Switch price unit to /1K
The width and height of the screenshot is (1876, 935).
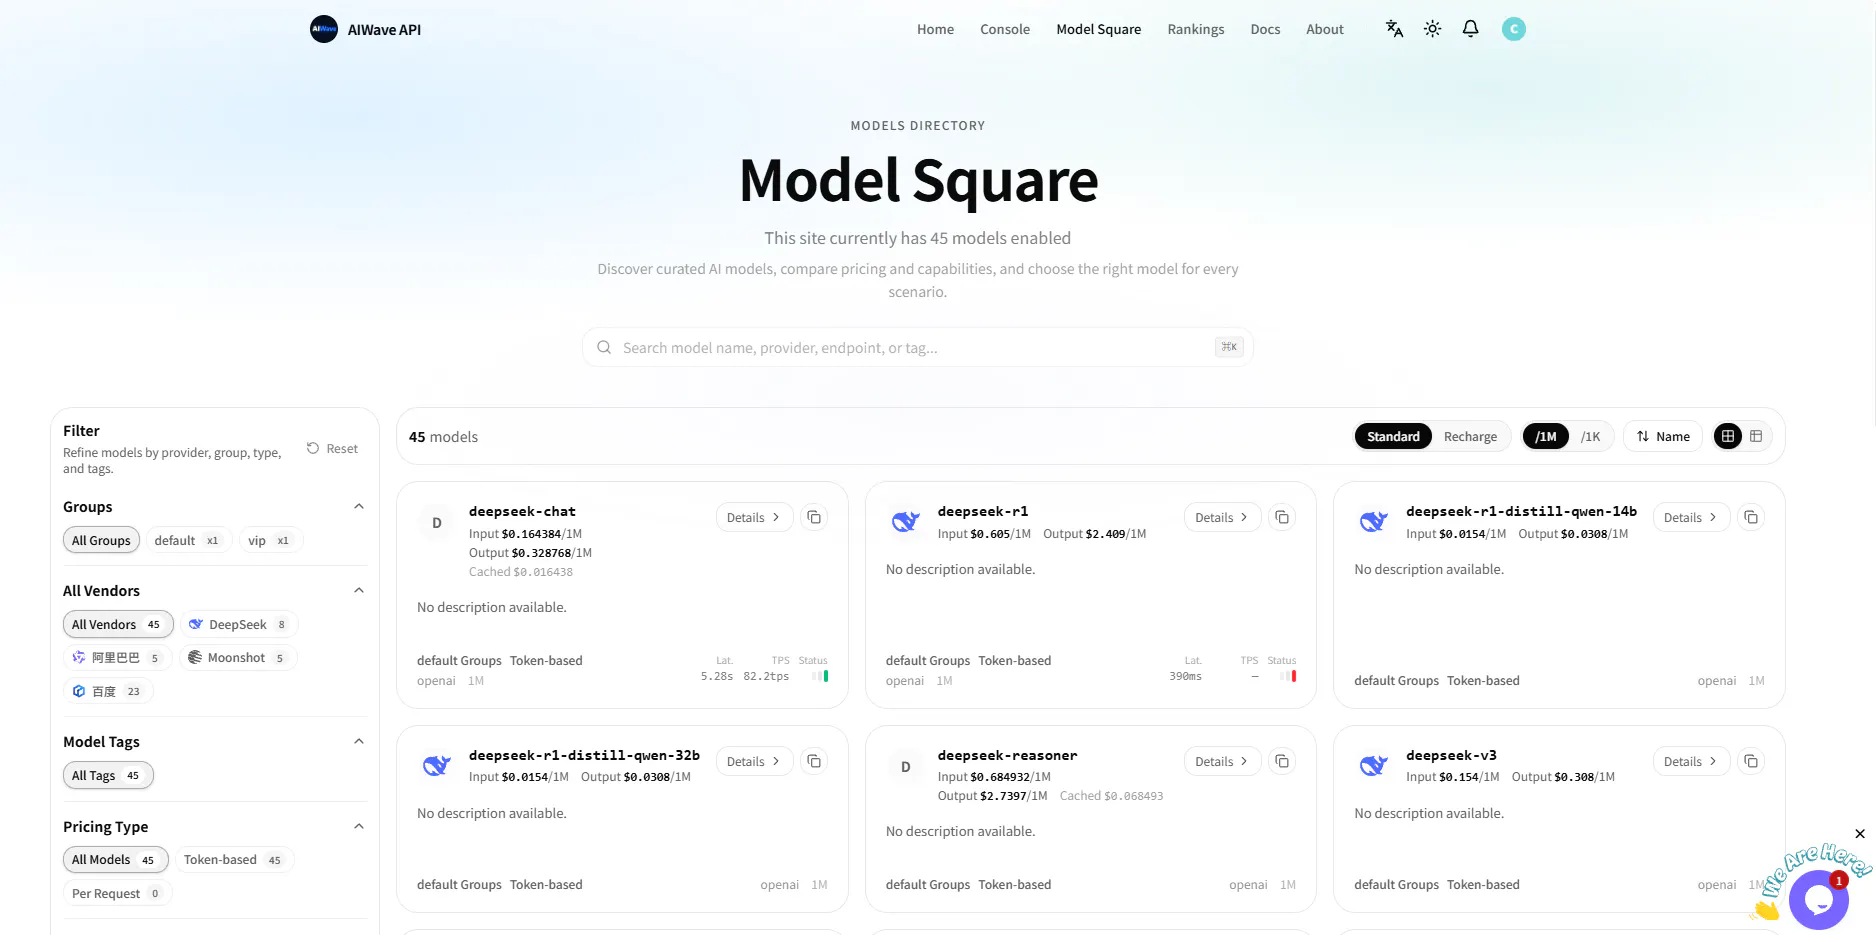[x=1590, y=436]
